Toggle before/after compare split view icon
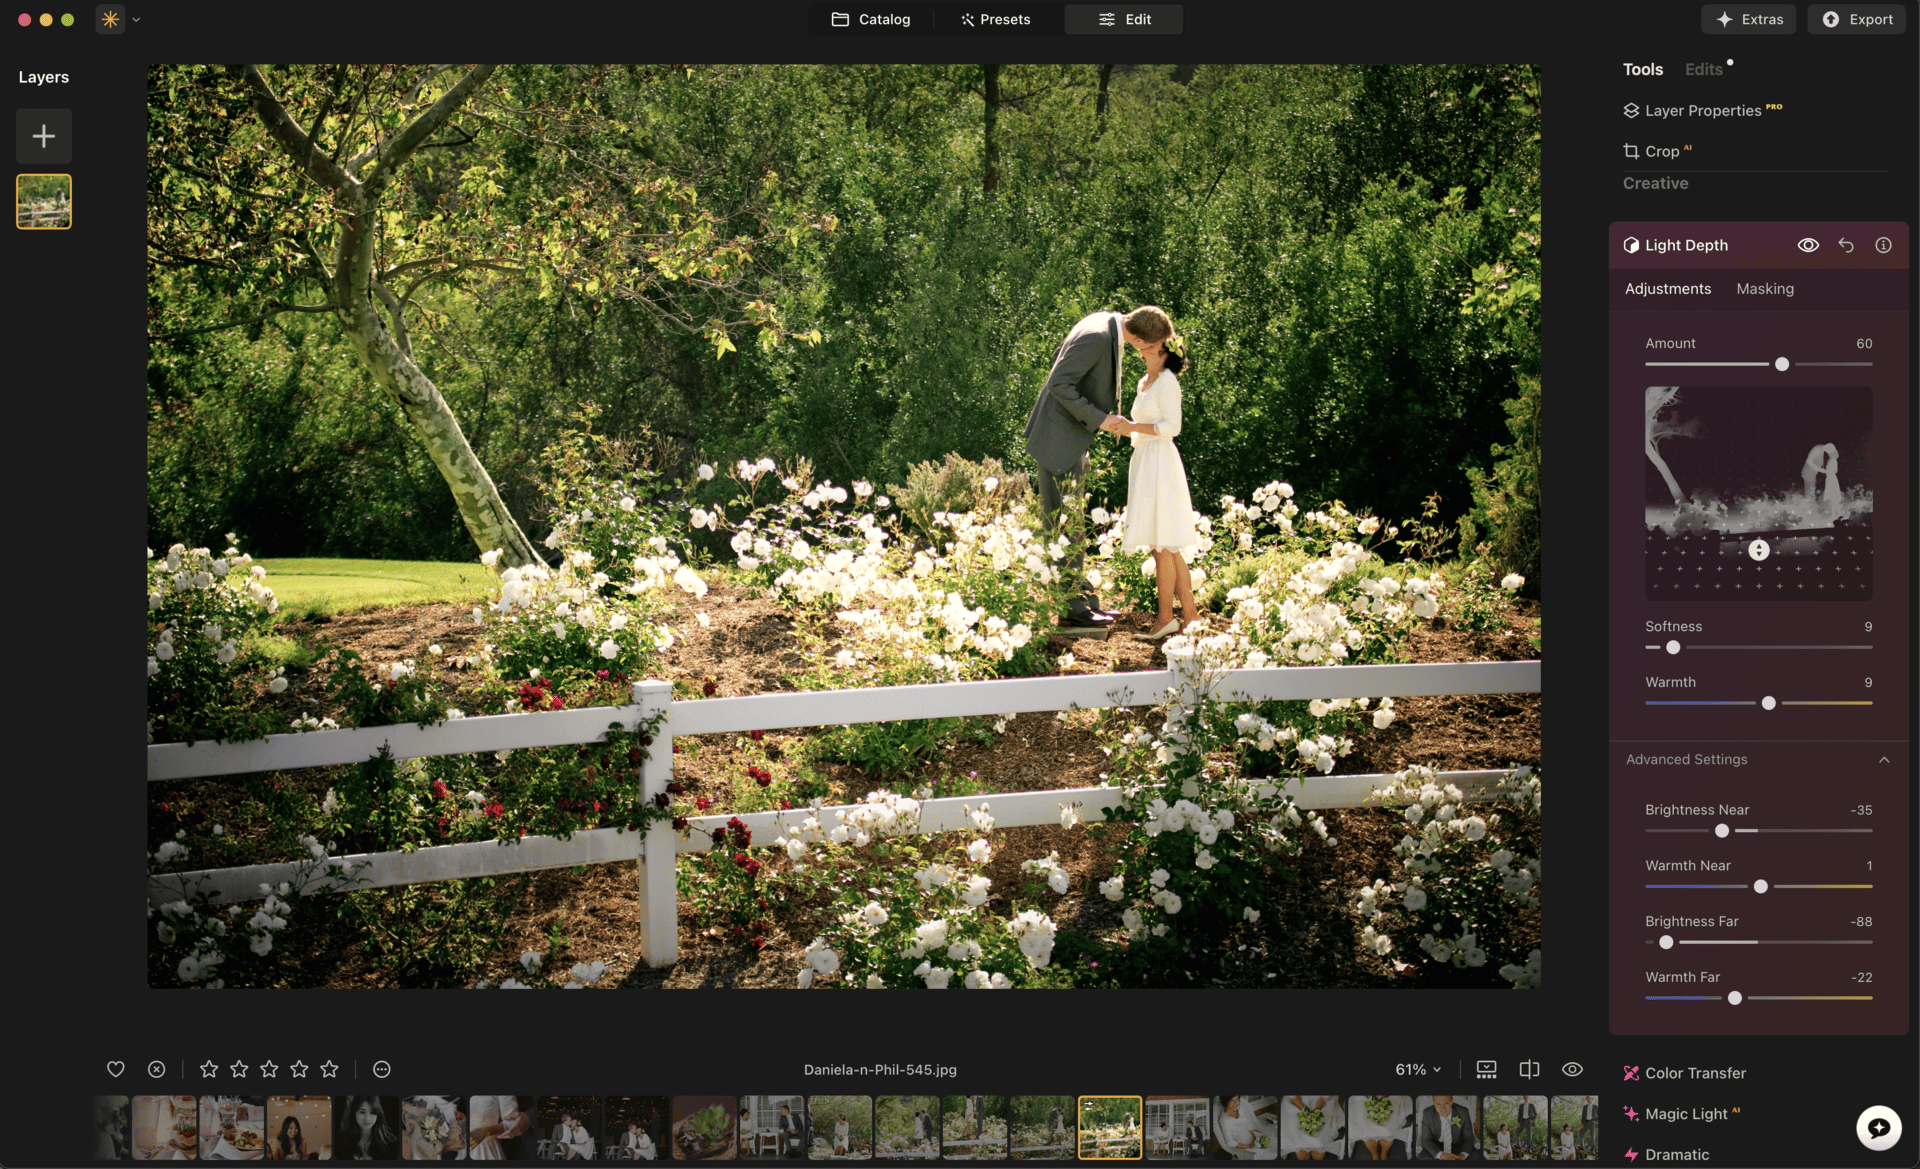Viewport: 1920px width, 1169px height. [x=1529, y=1069]
